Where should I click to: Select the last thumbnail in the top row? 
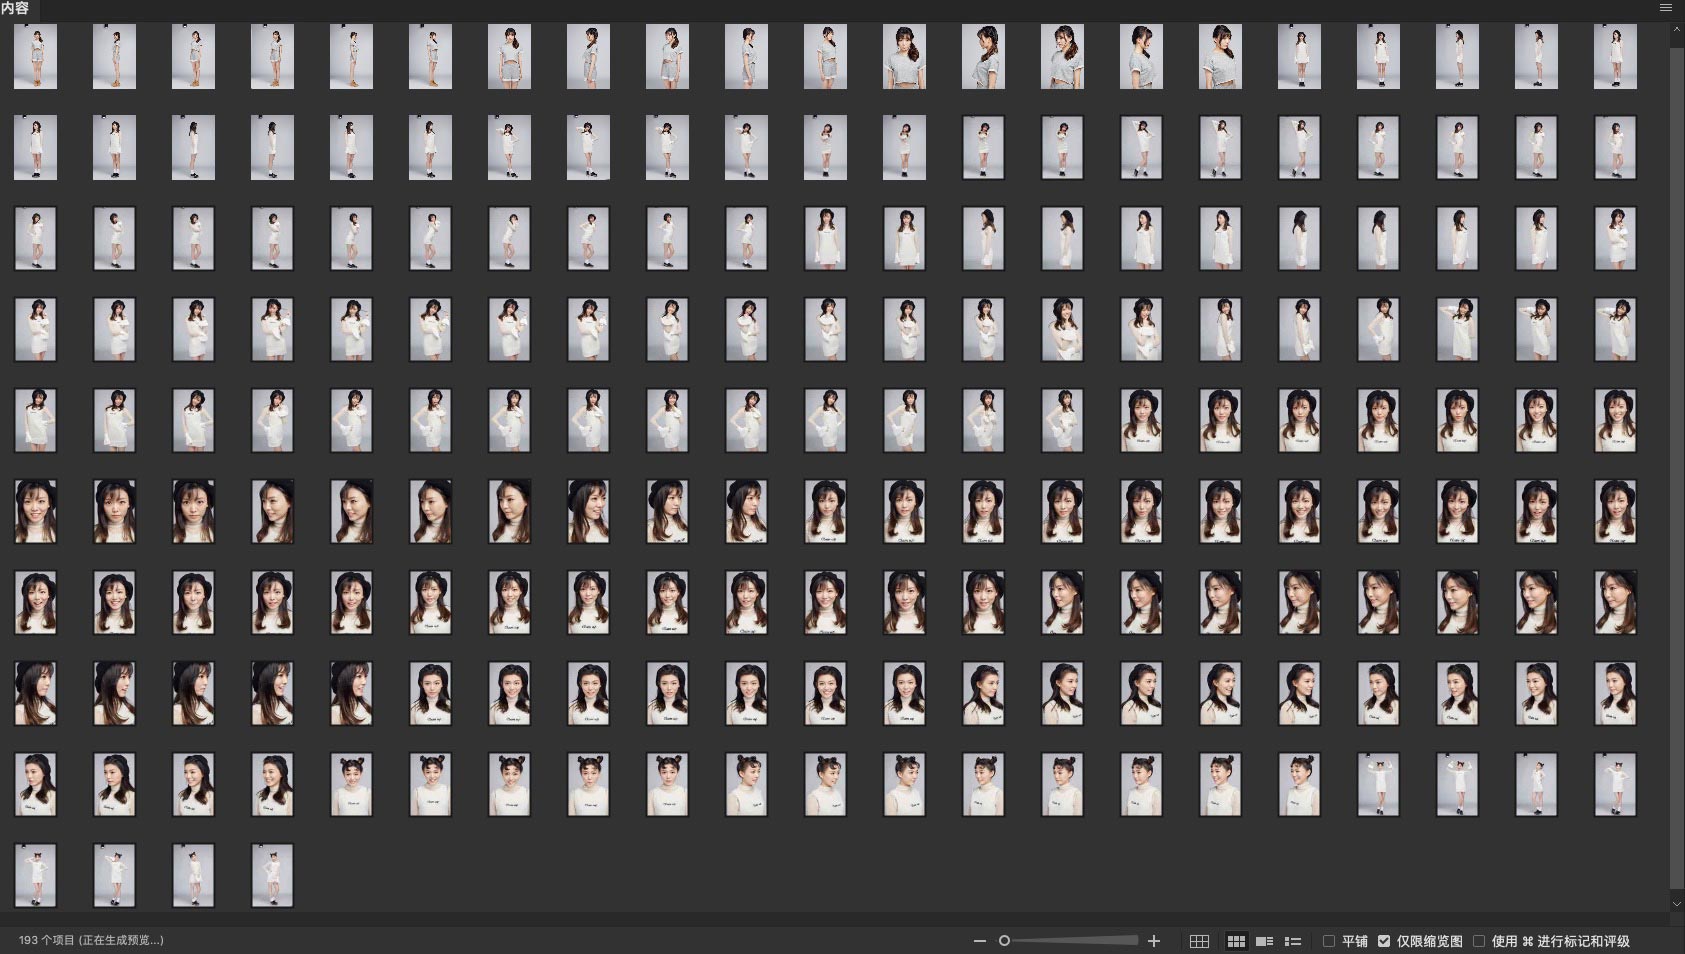pos(1615,57)
